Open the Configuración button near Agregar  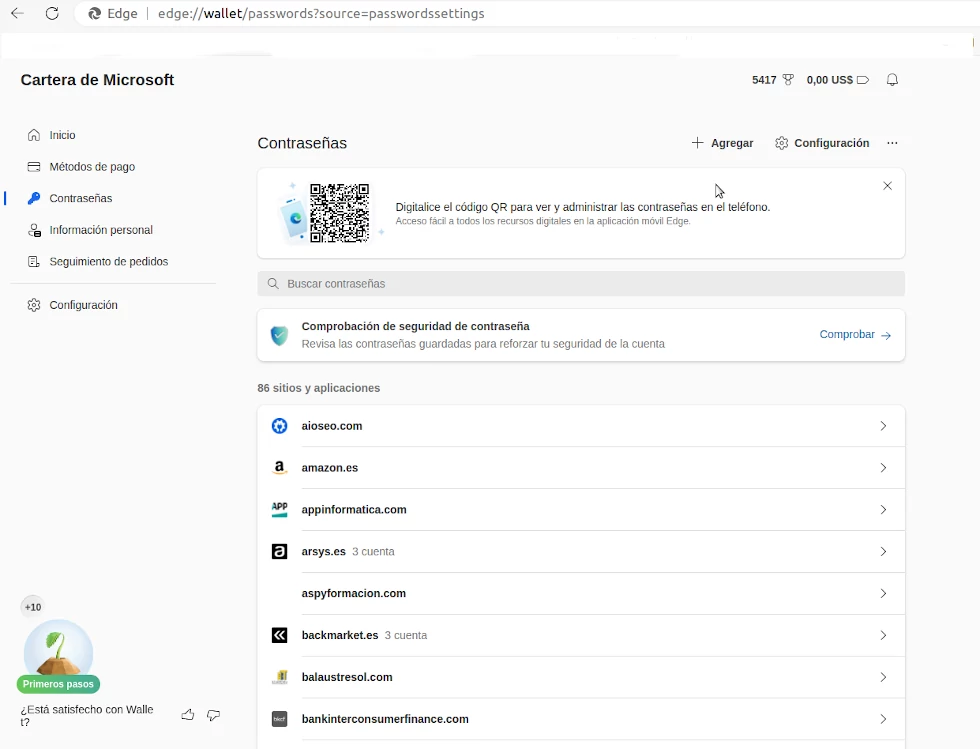click(x=822, y=143)
